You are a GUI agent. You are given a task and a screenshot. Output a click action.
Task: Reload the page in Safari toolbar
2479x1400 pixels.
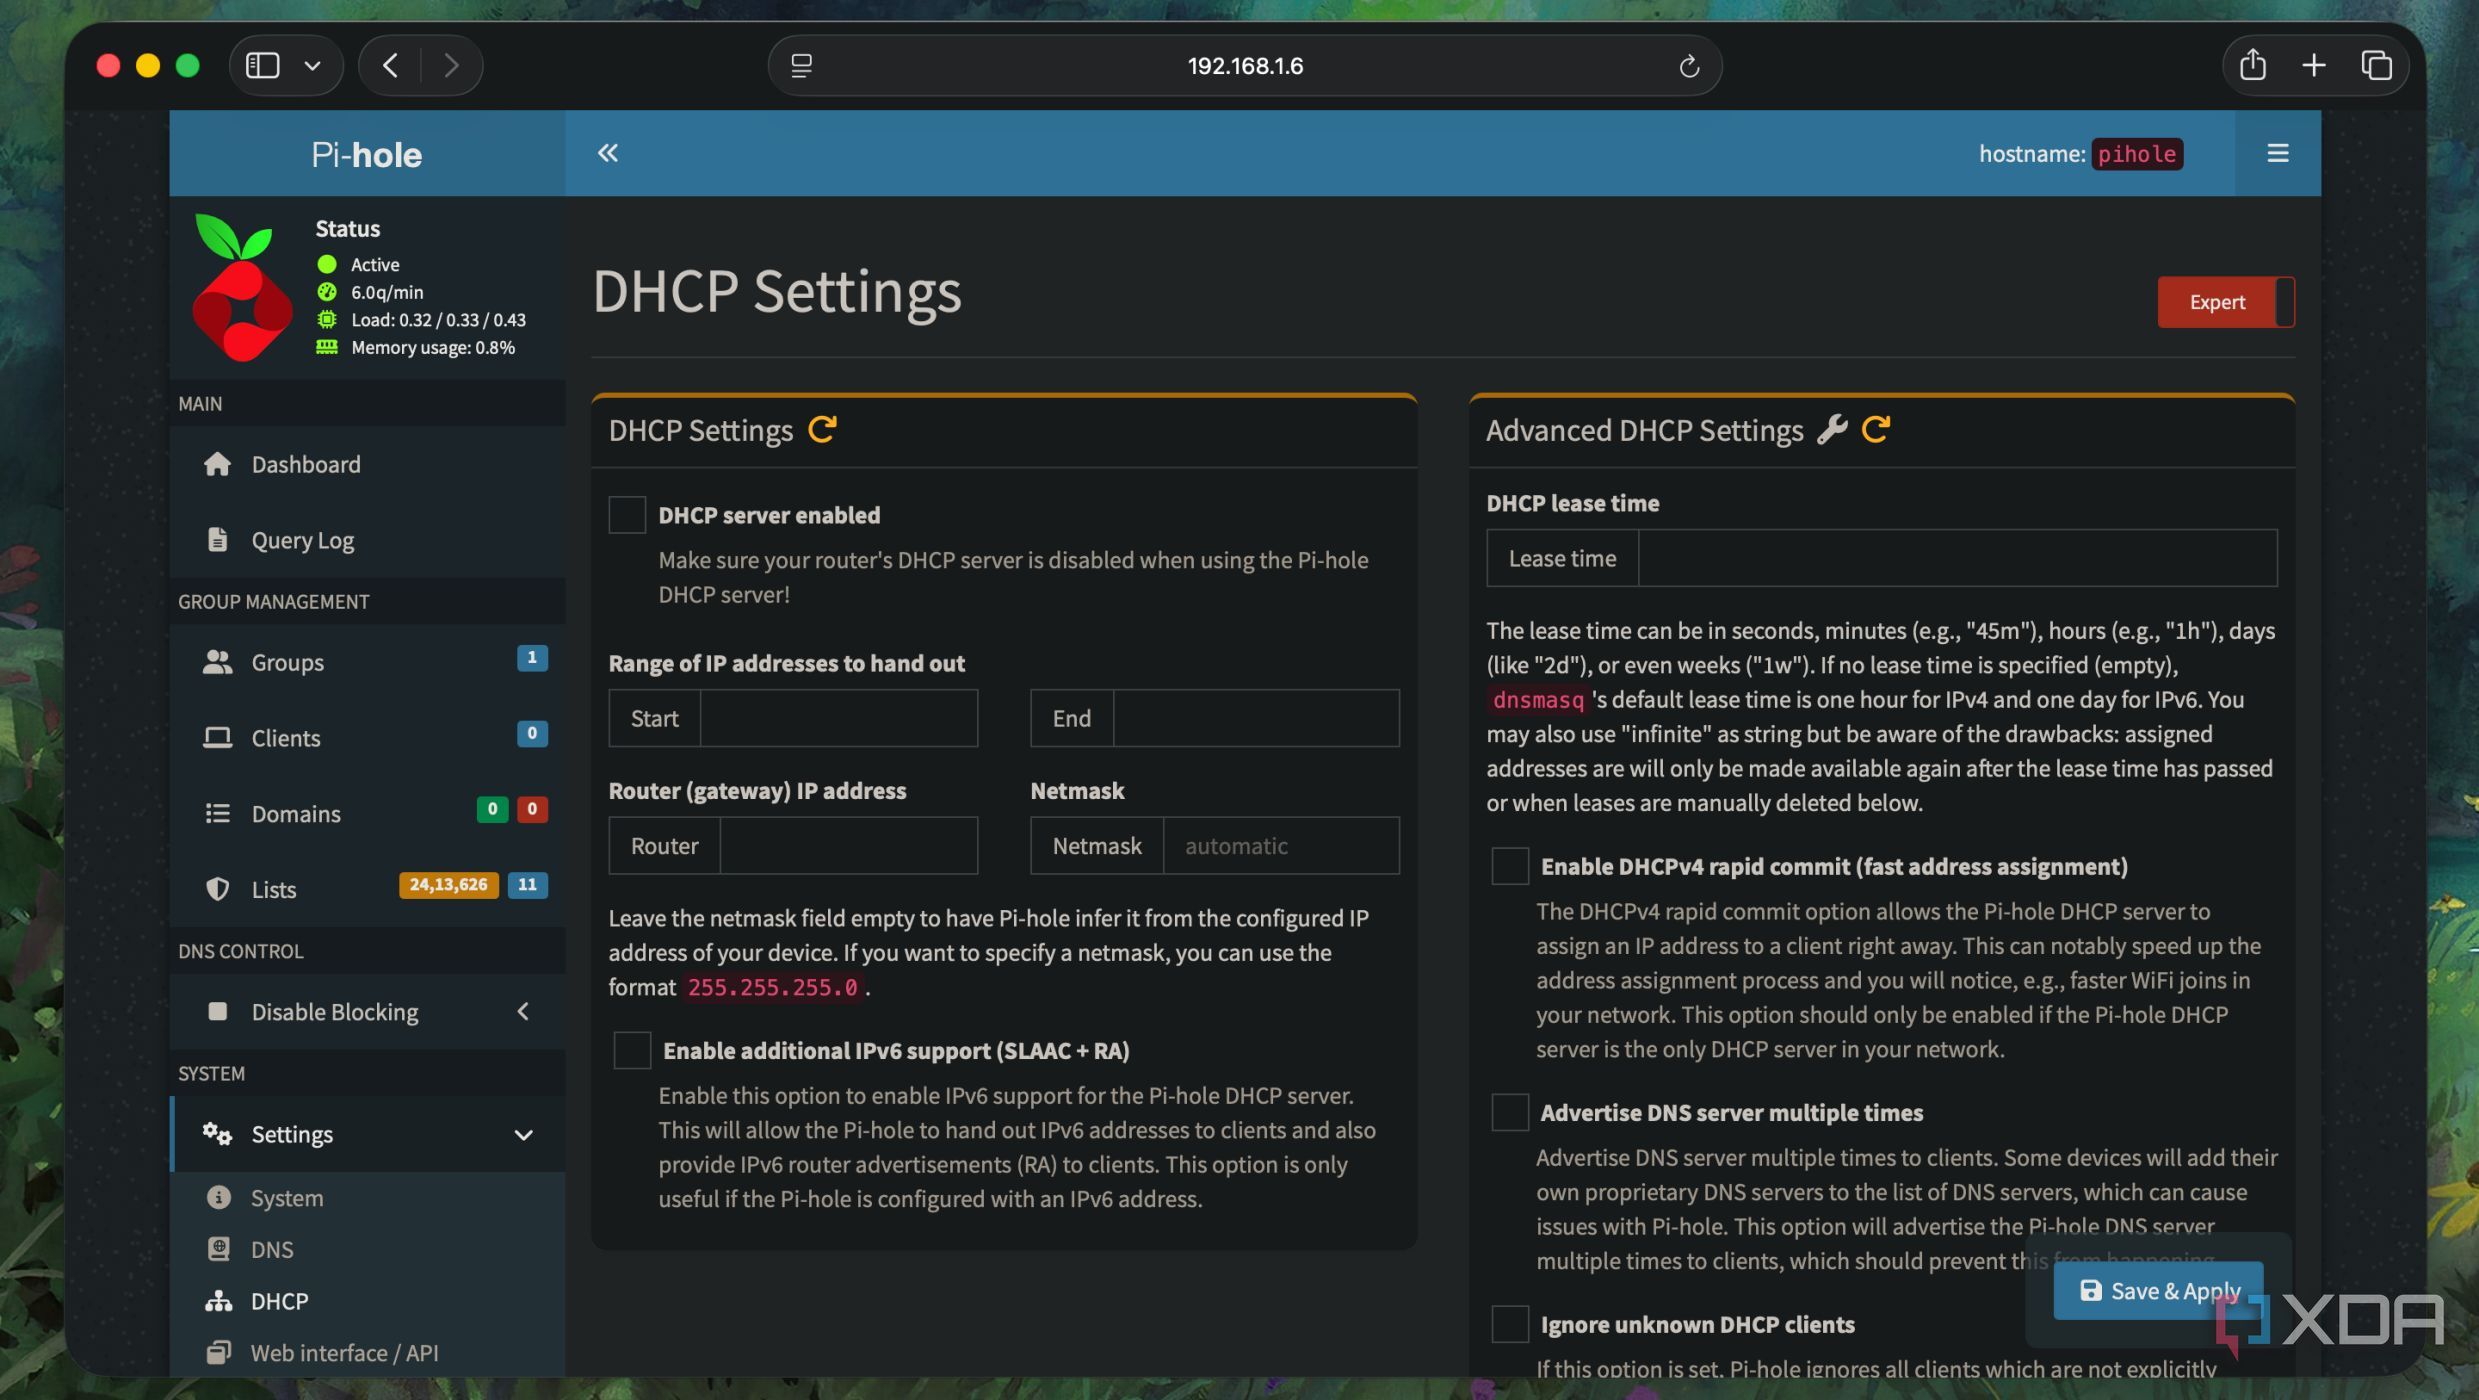point(1689,66)
